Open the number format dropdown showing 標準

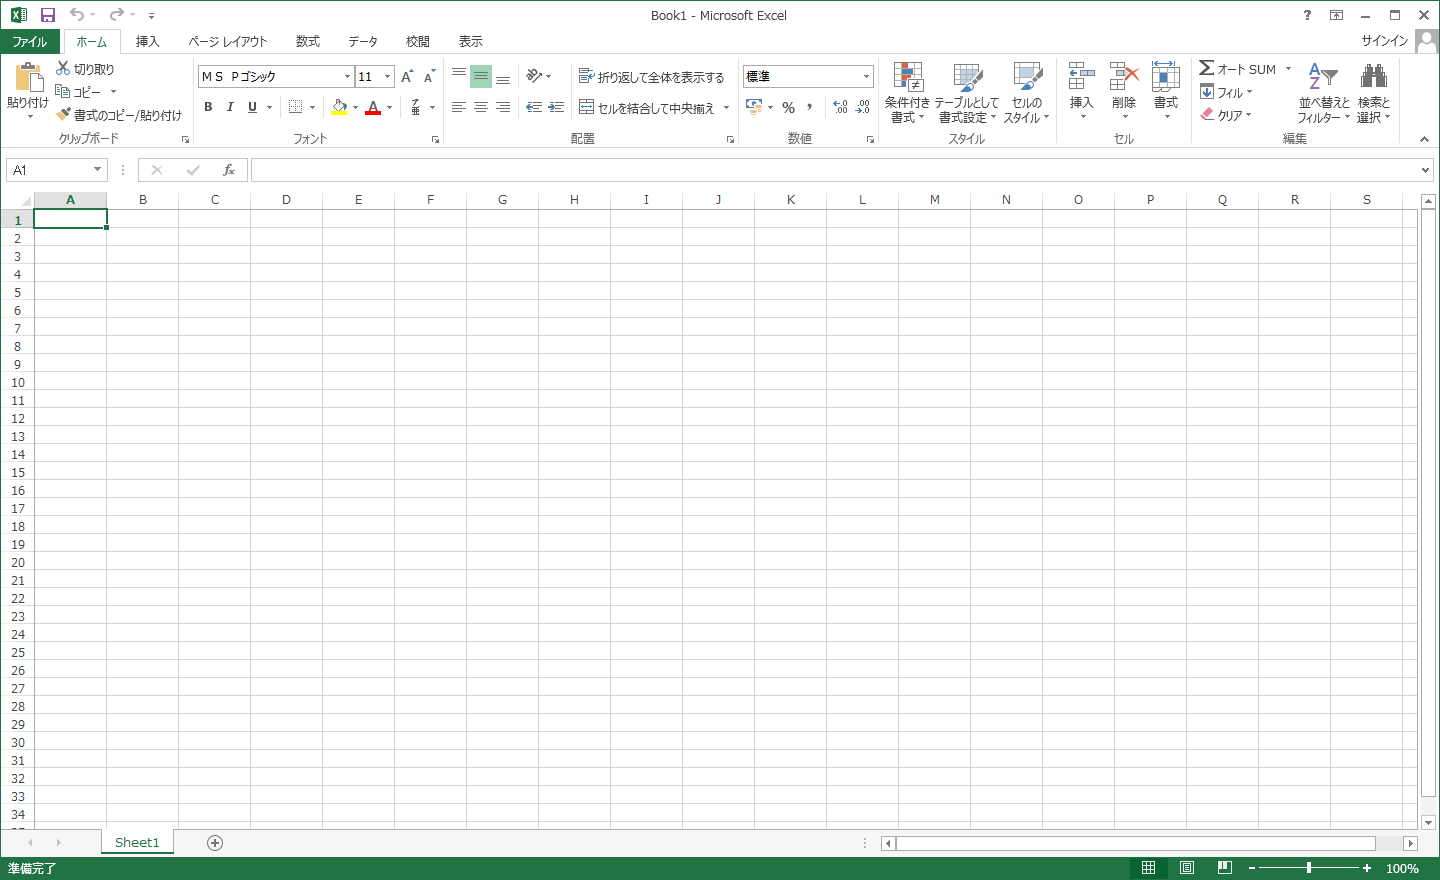tap(866, 76)
